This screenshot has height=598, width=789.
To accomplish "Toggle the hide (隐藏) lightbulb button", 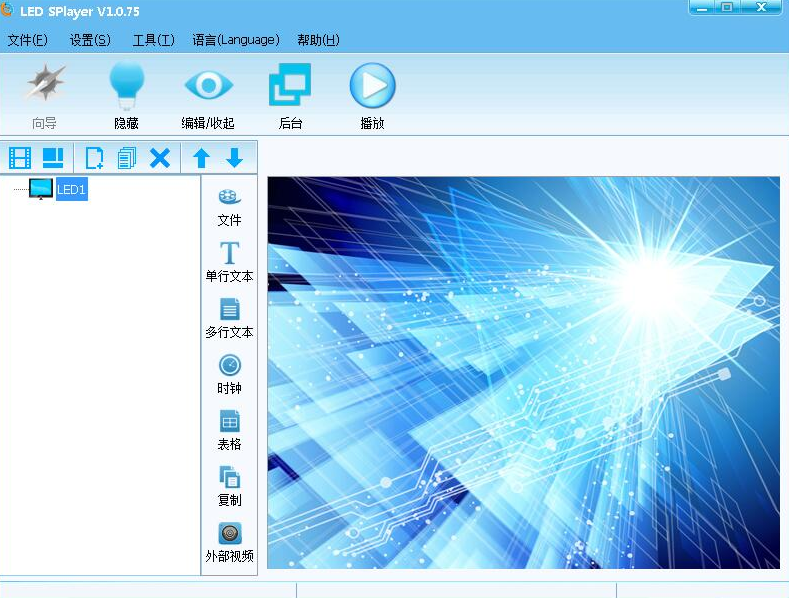I will point(127,96).
